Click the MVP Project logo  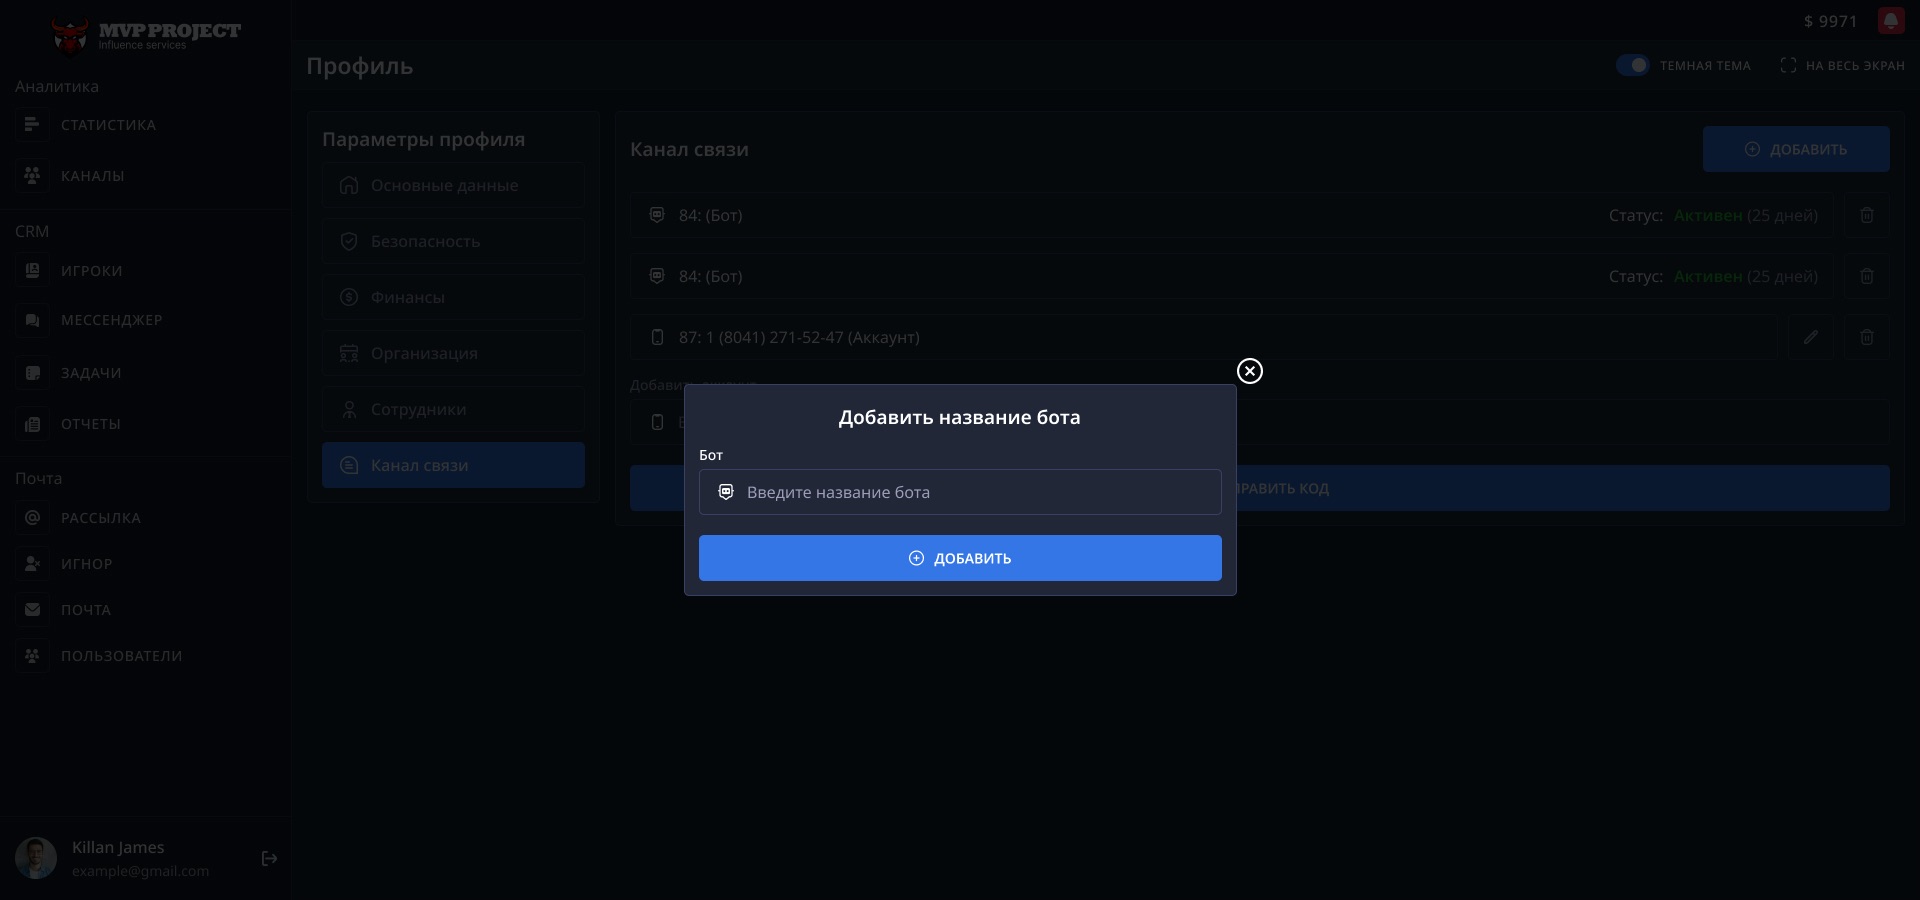tap(145, 35)
